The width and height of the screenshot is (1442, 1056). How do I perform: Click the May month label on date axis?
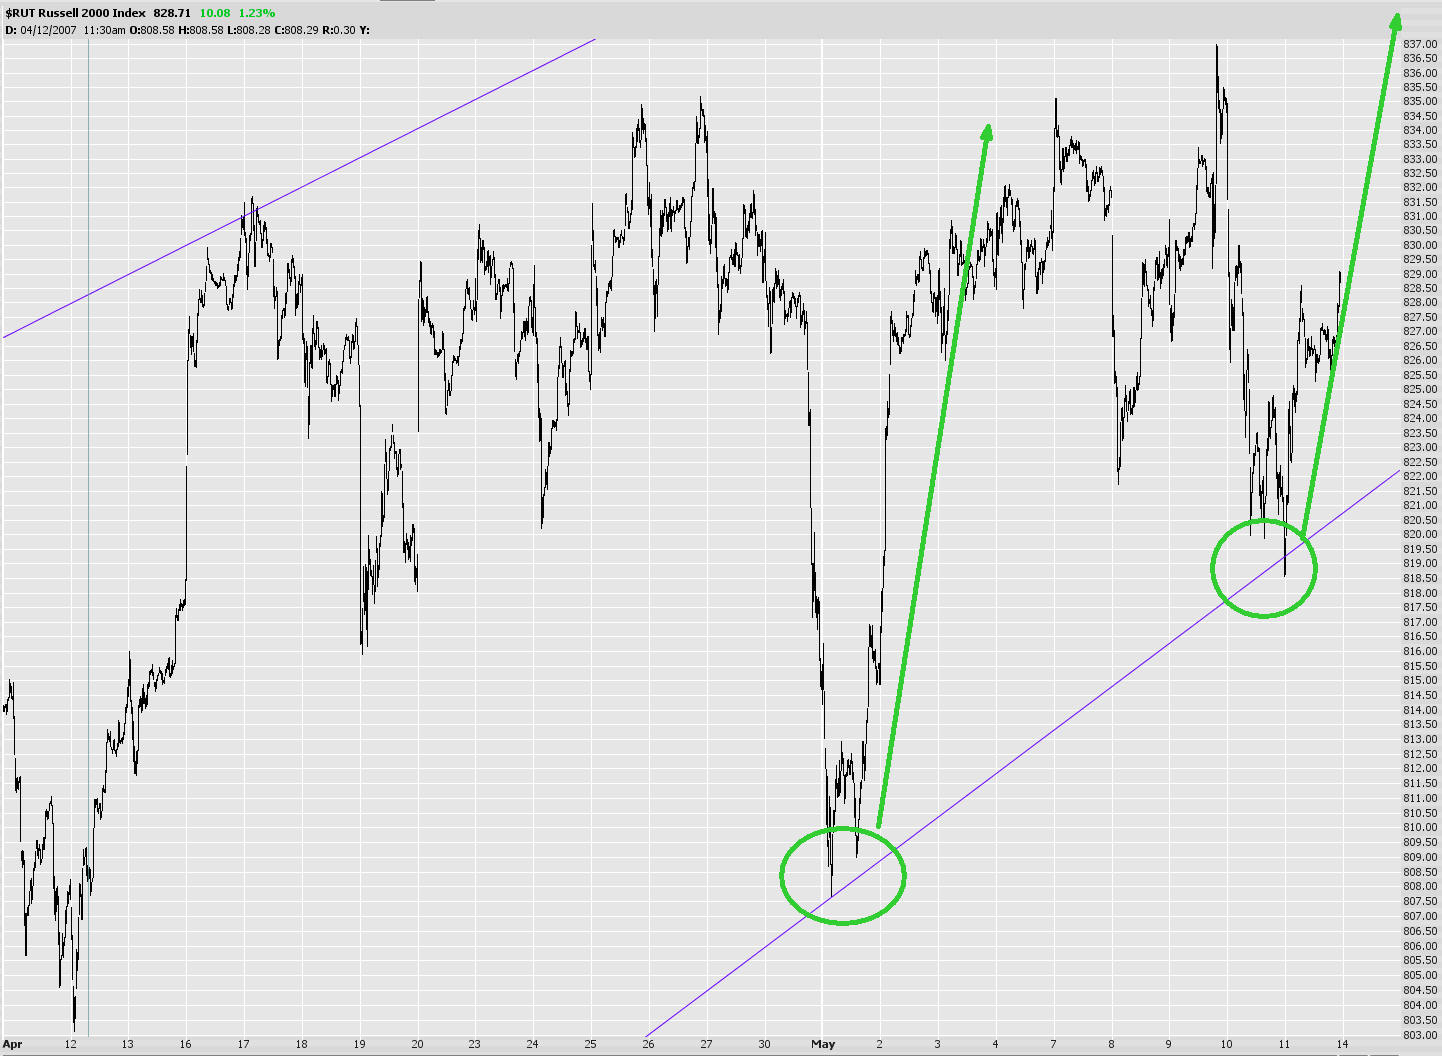(823, 1044)
